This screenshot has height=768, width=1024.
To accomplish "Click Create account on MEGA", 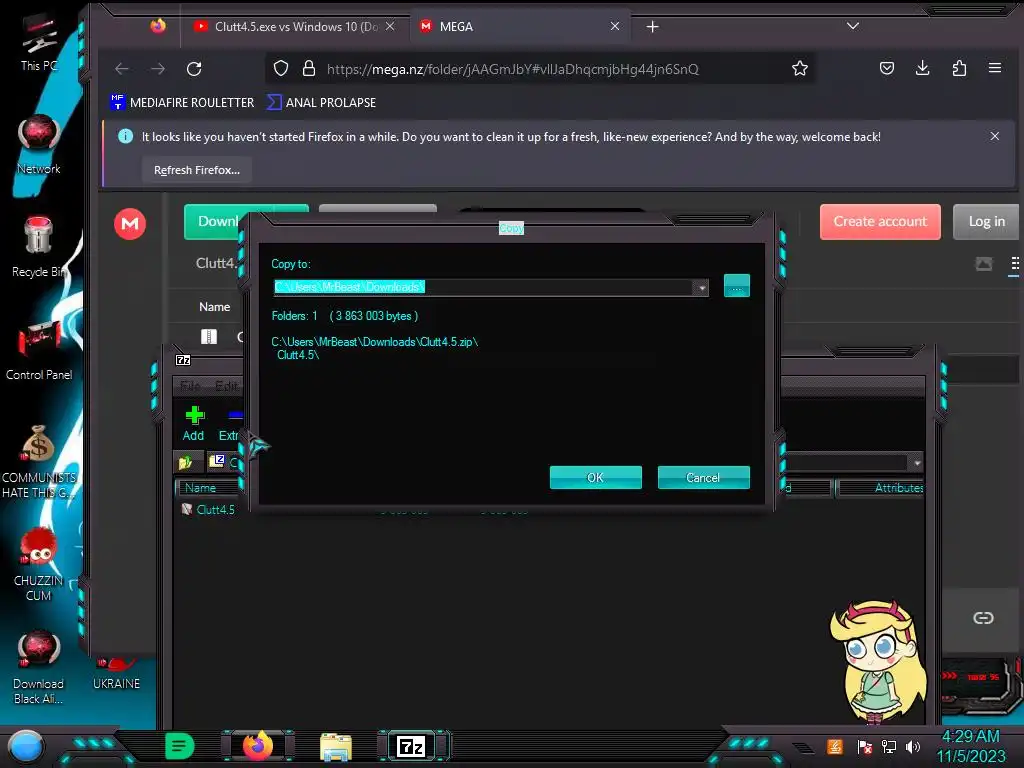I will tap(880, 221).
